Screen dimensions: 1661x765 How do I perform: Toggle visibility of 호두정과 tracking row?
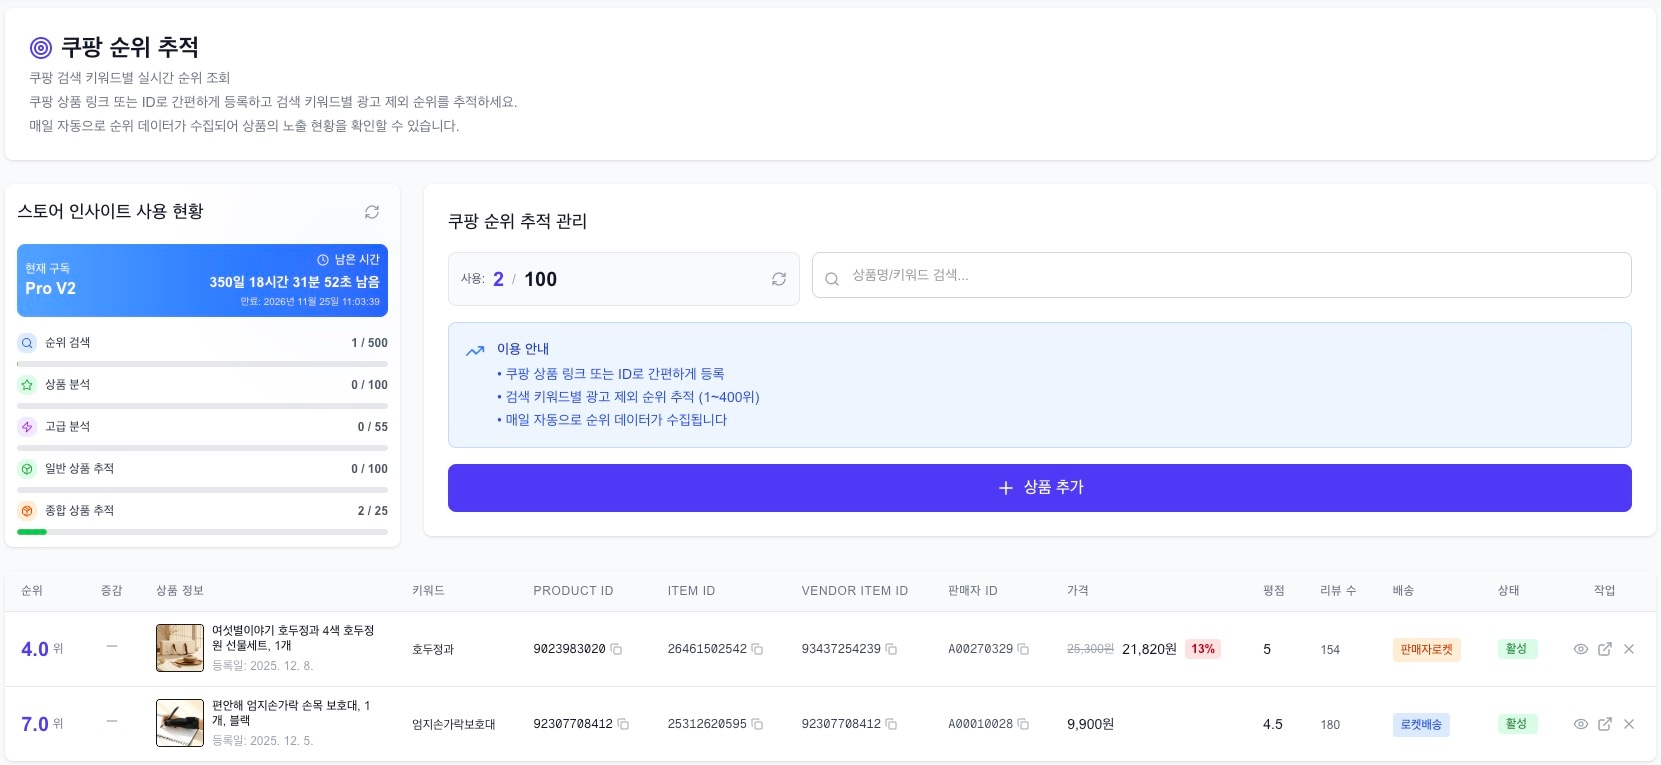(x=1581, y=649)
